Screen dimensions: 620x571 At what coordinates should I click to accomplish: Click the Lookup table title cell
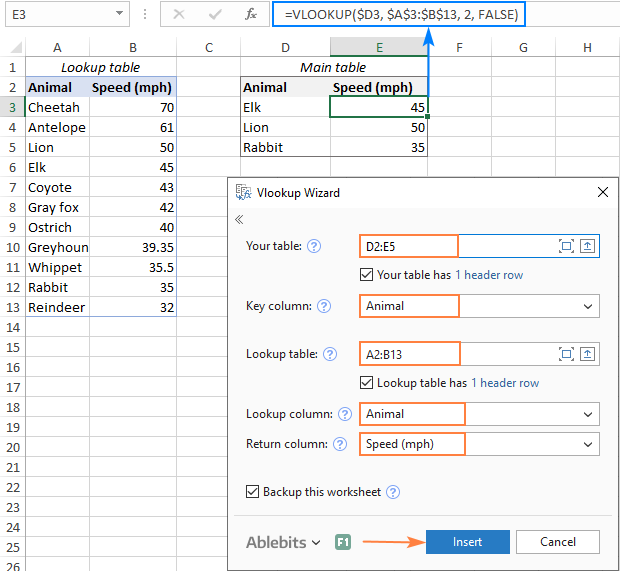point(101,67)
